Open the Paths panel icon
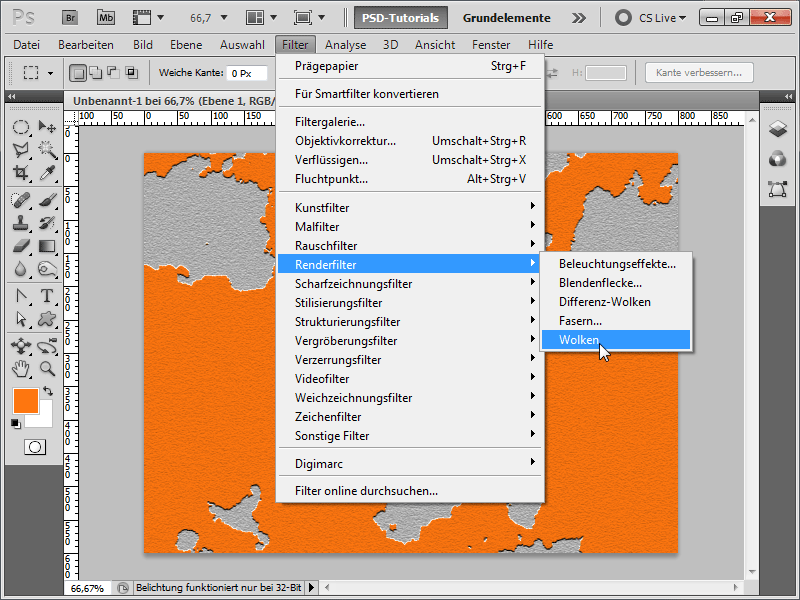The height and width of the screenshot is (600, 800). tap(778, 189)
